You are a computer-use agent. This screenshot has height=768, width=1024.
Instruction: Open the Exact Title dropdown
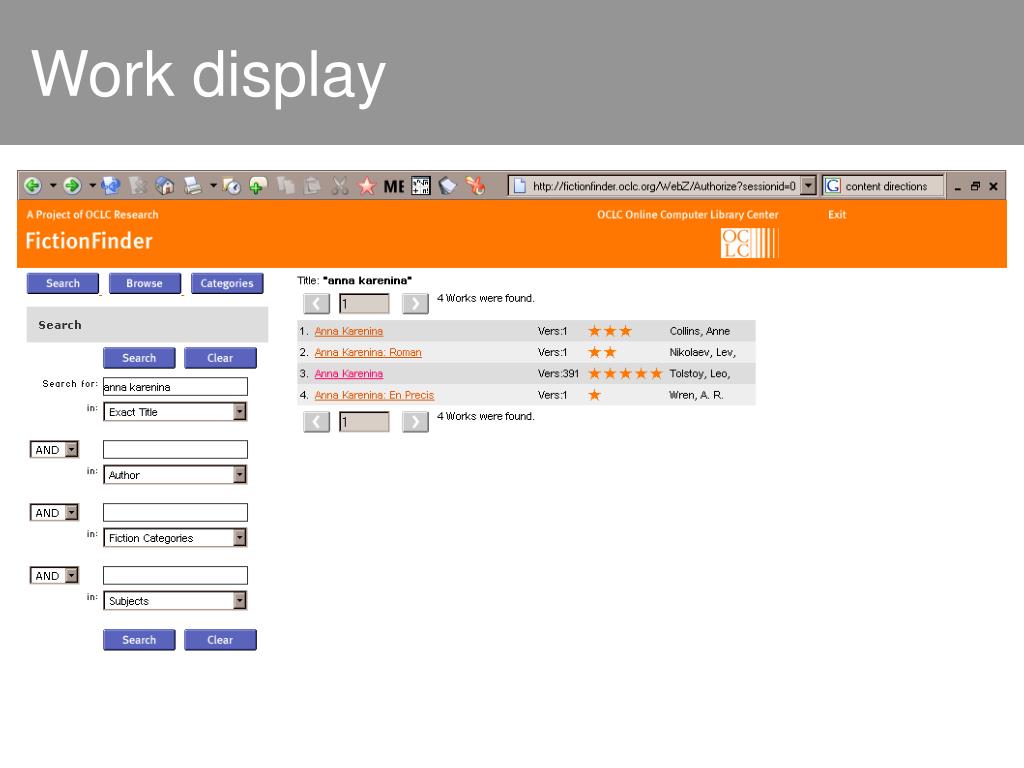(x=175, y=411)
